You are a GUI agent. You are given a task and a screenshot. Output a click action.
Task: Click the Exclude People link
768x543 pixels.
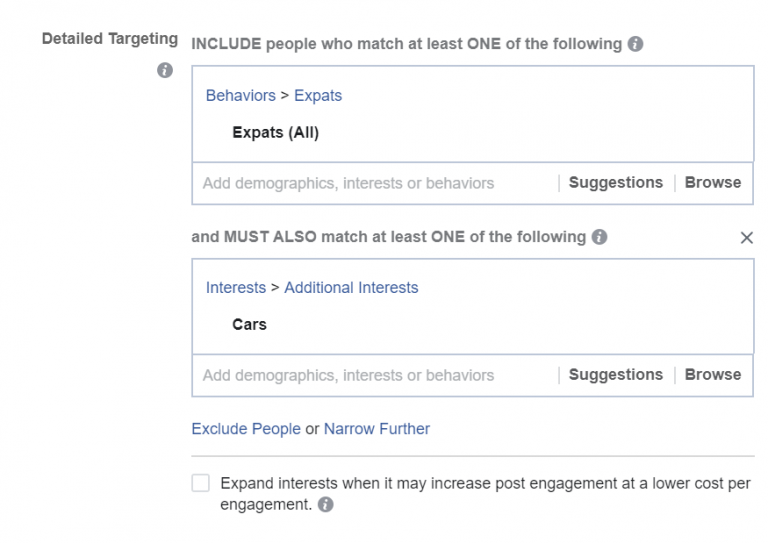[246, 429]
